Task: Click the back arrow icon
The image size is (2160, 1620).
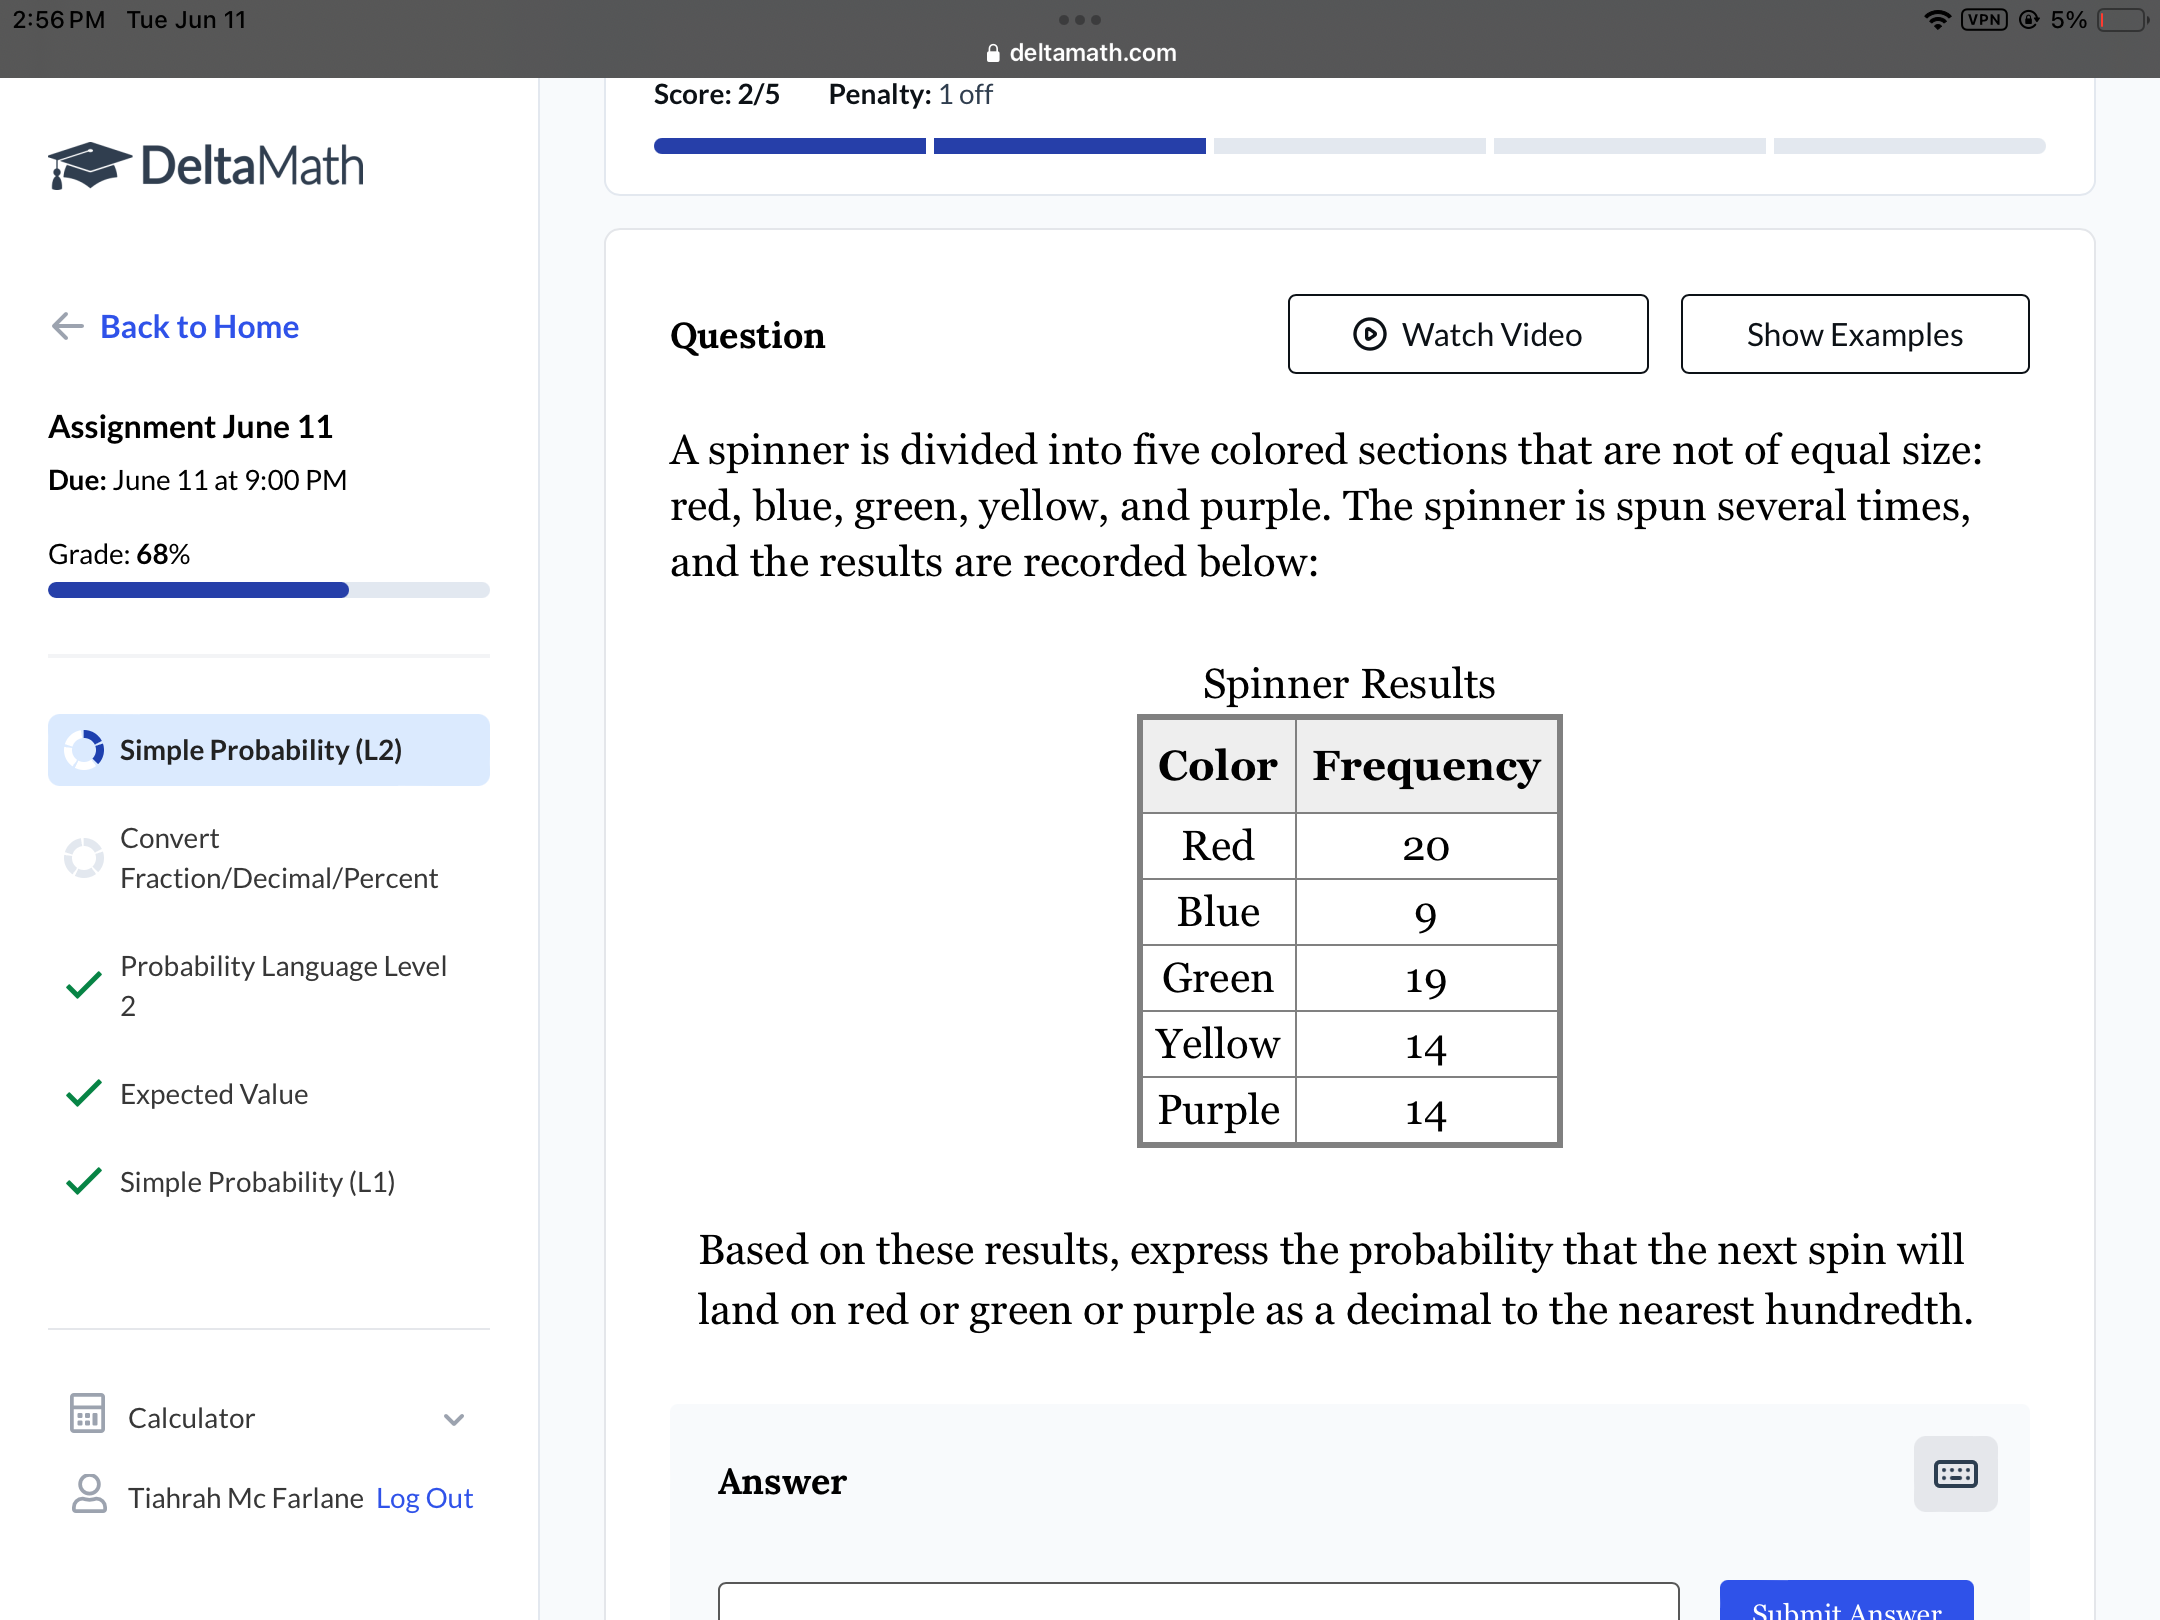Action: coord(67,326)
